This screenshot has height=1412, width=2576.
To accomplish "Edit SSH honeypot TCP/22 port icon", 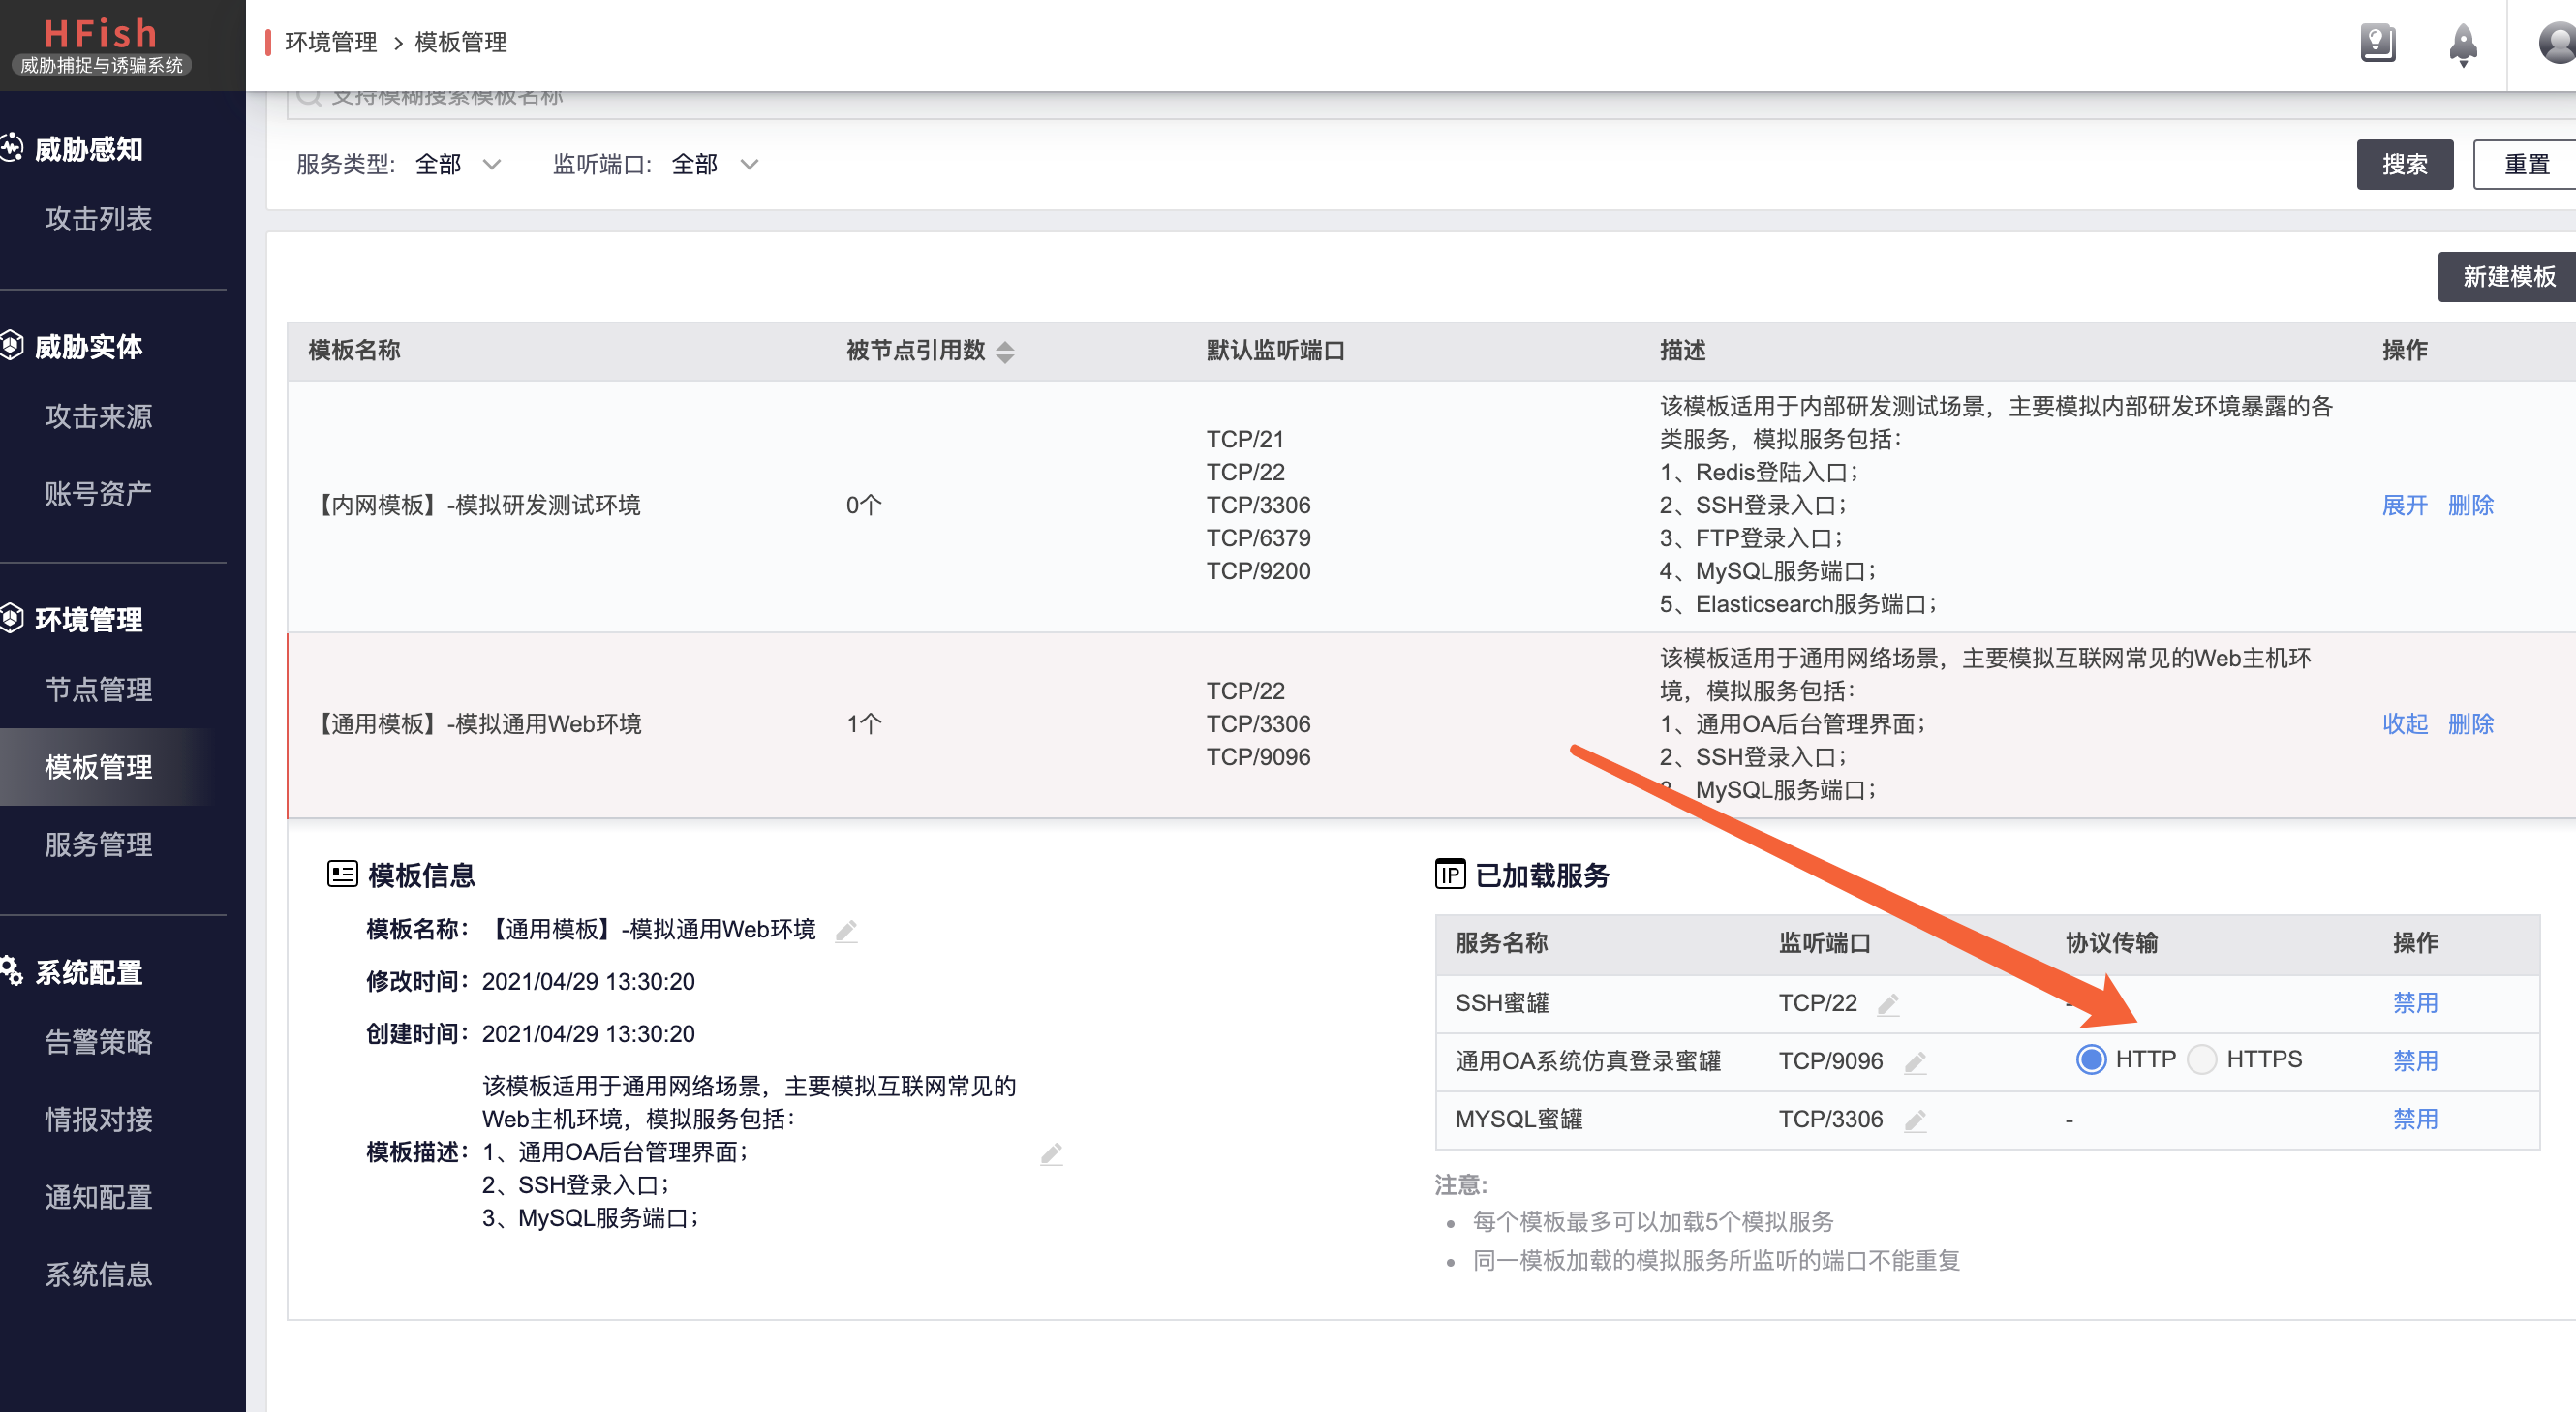I will (1888, 1003).
